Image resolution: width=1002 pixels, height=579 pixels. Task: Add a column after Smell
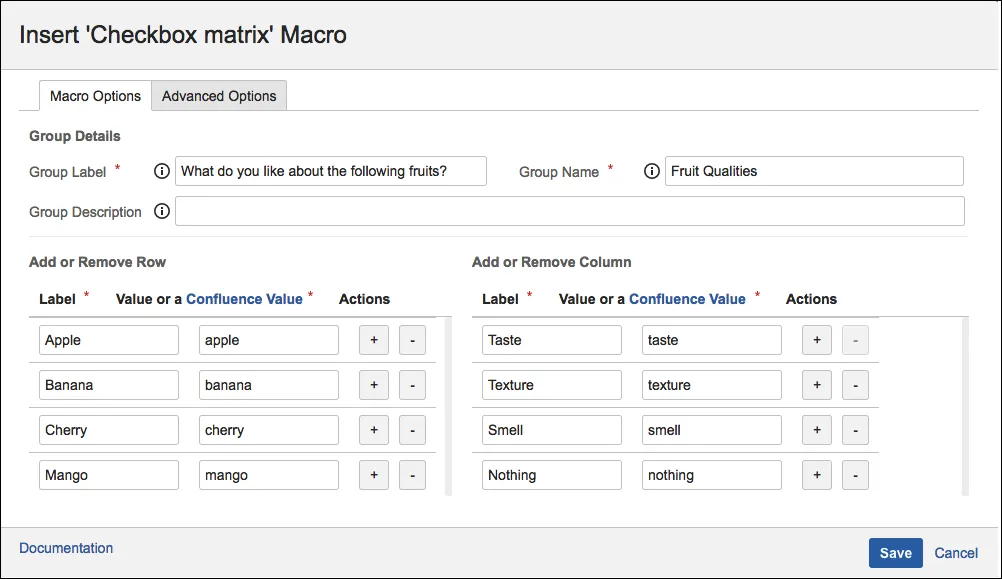pos(817,430)
